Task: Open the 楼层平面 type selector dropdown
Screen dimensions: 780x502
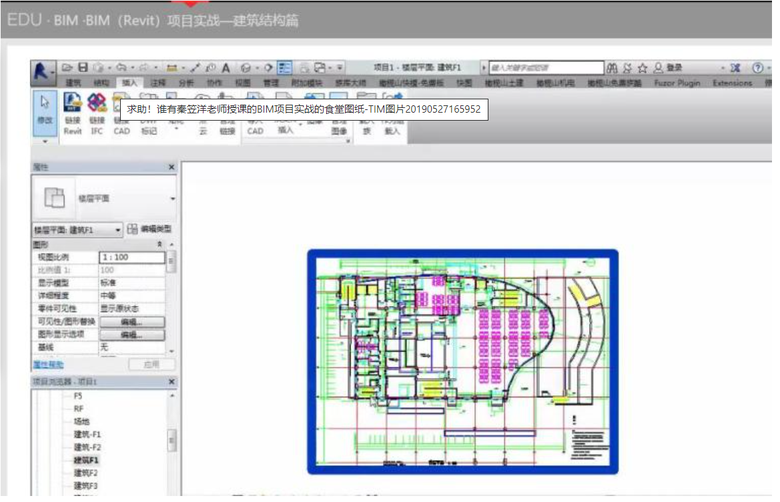Action: (x=172, y=198)
